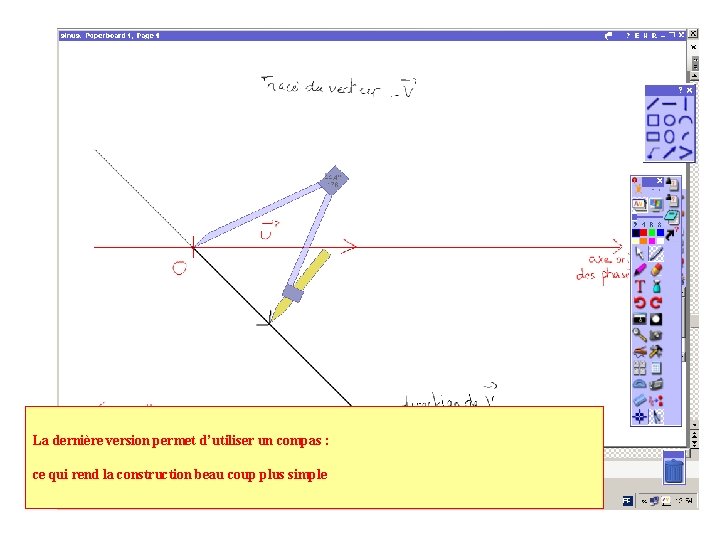720x540 pixels.
Task: Open the on-screen calculator icon
Action: [656, 368]
